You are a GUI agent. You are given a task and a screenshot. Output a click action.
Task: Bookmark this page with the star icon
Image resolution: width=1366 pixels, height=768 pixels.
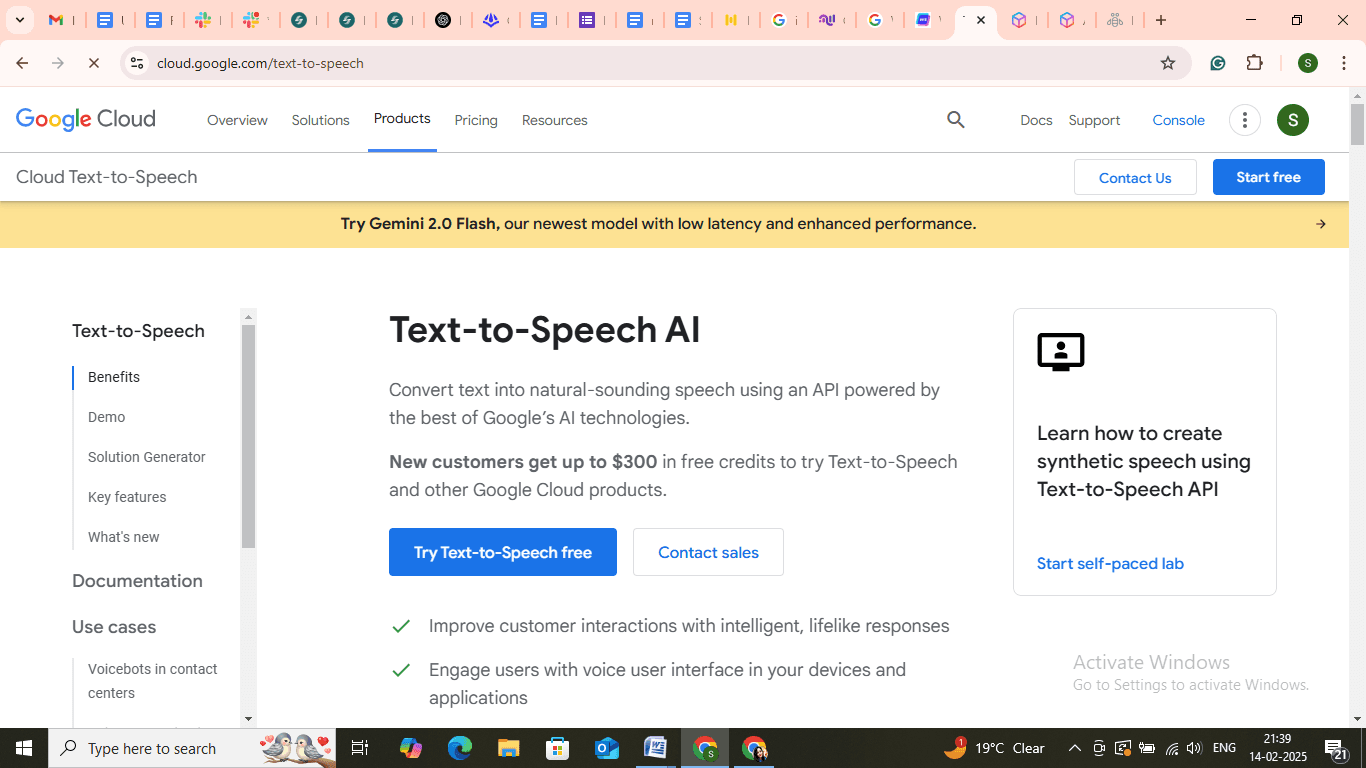(x=1168, y=63)
